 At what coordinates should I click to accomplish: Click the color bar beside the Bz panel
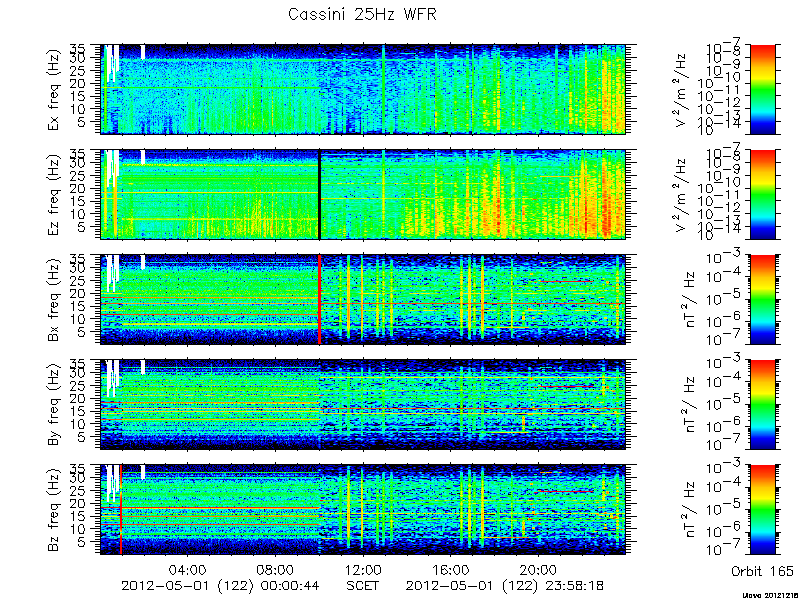[x=763, y=510]
